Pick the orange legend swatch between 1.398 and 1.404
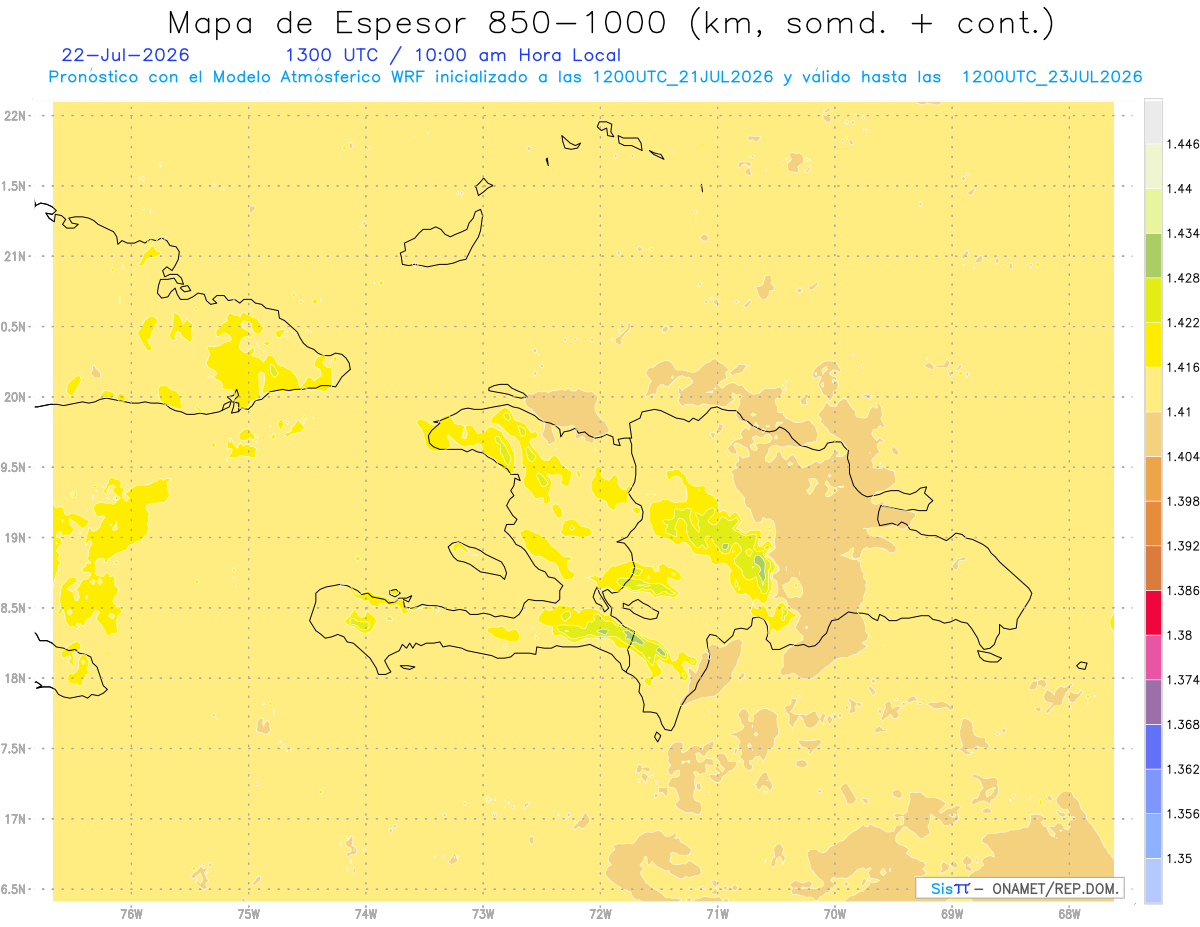The width and height of the screenshot is (1200, 927). click(1153, 479)
